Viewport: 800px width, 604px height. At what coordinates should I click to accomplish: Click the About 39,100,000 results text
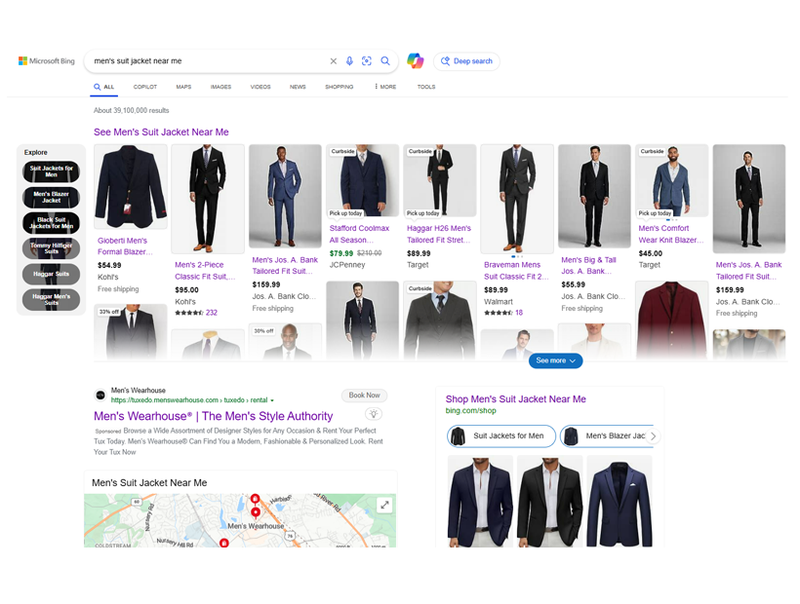tap(131, 111)
